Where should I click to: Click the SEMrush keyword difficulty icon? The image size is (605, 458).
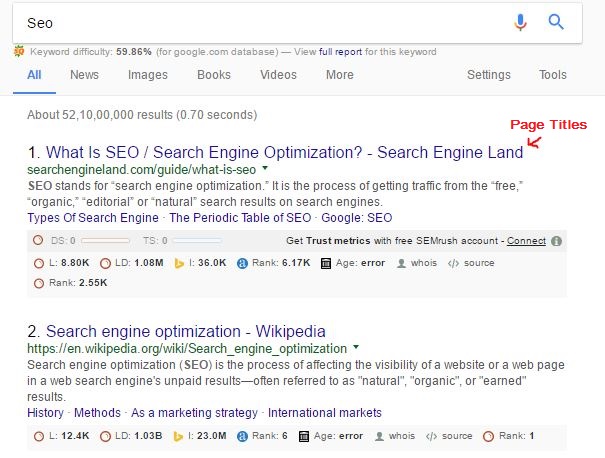pyautogui.click(x=19, y=51)
